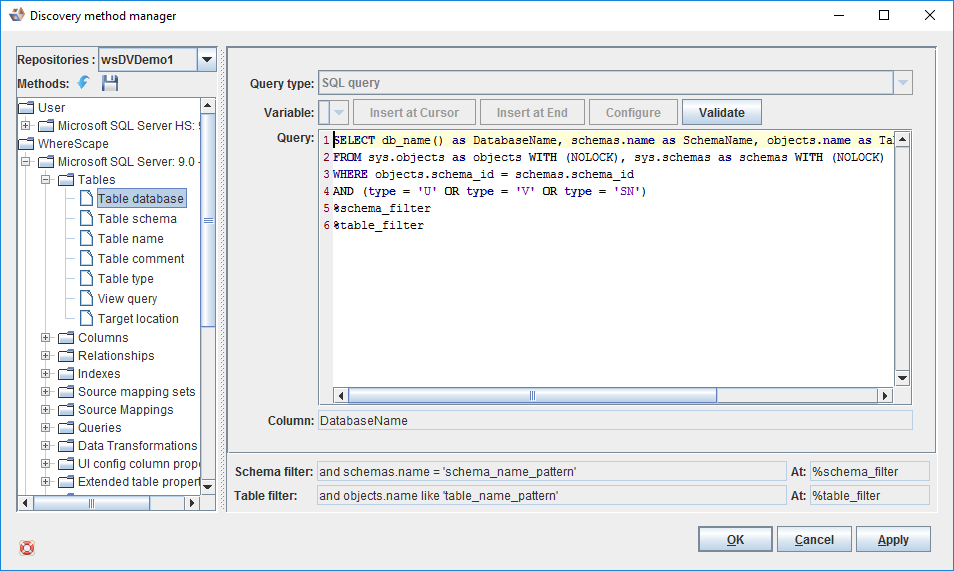Click the Target location document icon

[86, 319]
